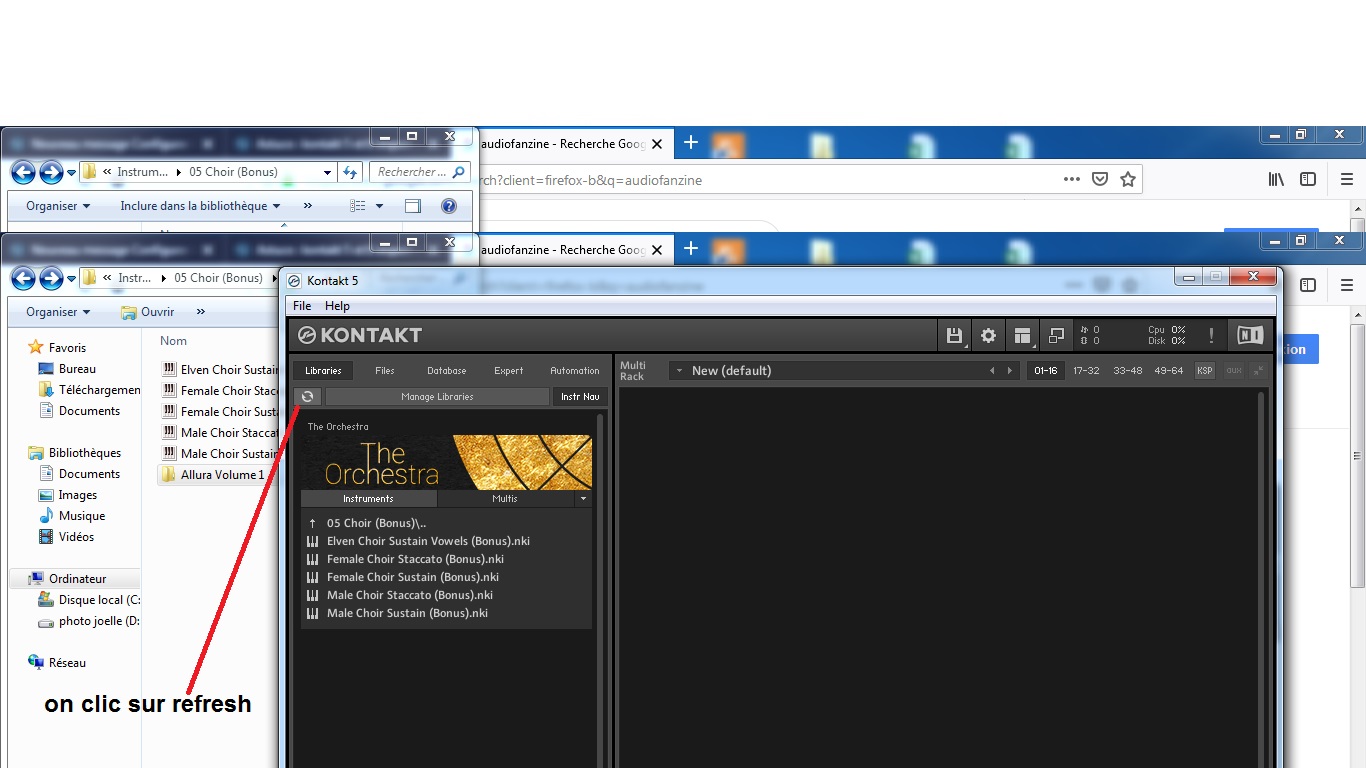Viewport: 1366px width, 768px height.
Task: Click the KONTAKT logo in the header
Action: 361,335
